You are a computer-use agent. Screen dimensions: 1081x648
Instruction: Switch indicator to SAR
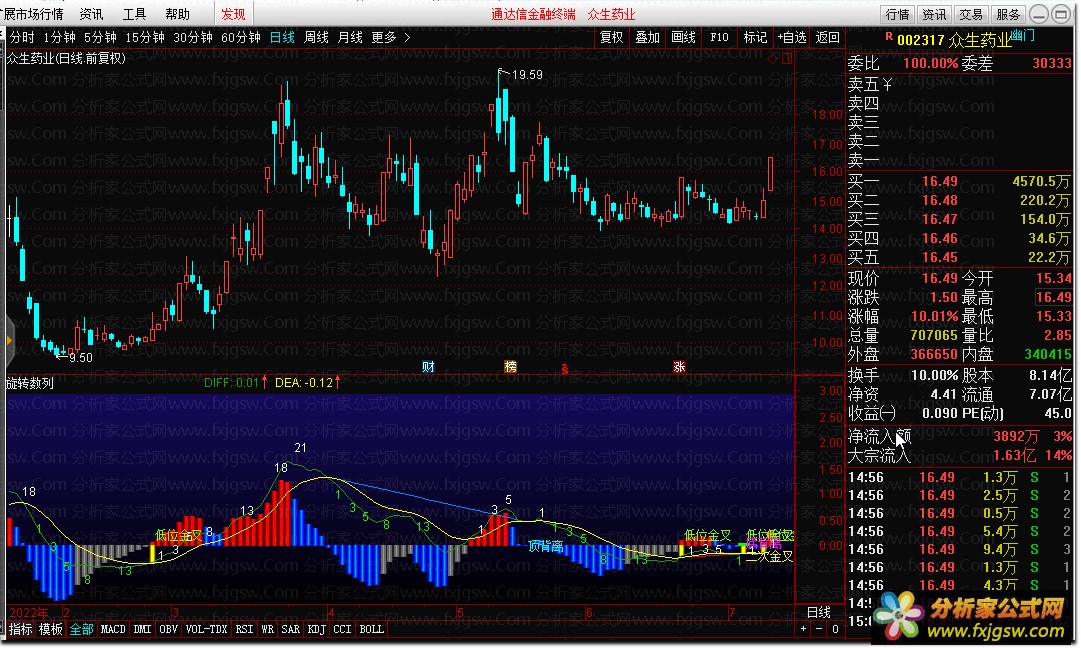pyautogui.click(x=290, y=629)
